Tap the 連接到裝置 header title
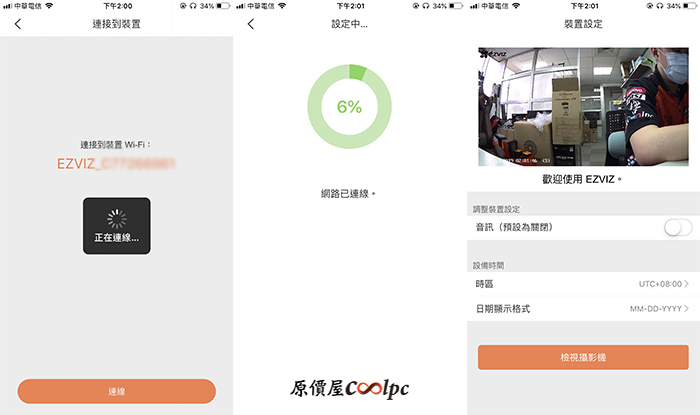The width and height of the screenshot is (700, 415). point(117,24)
